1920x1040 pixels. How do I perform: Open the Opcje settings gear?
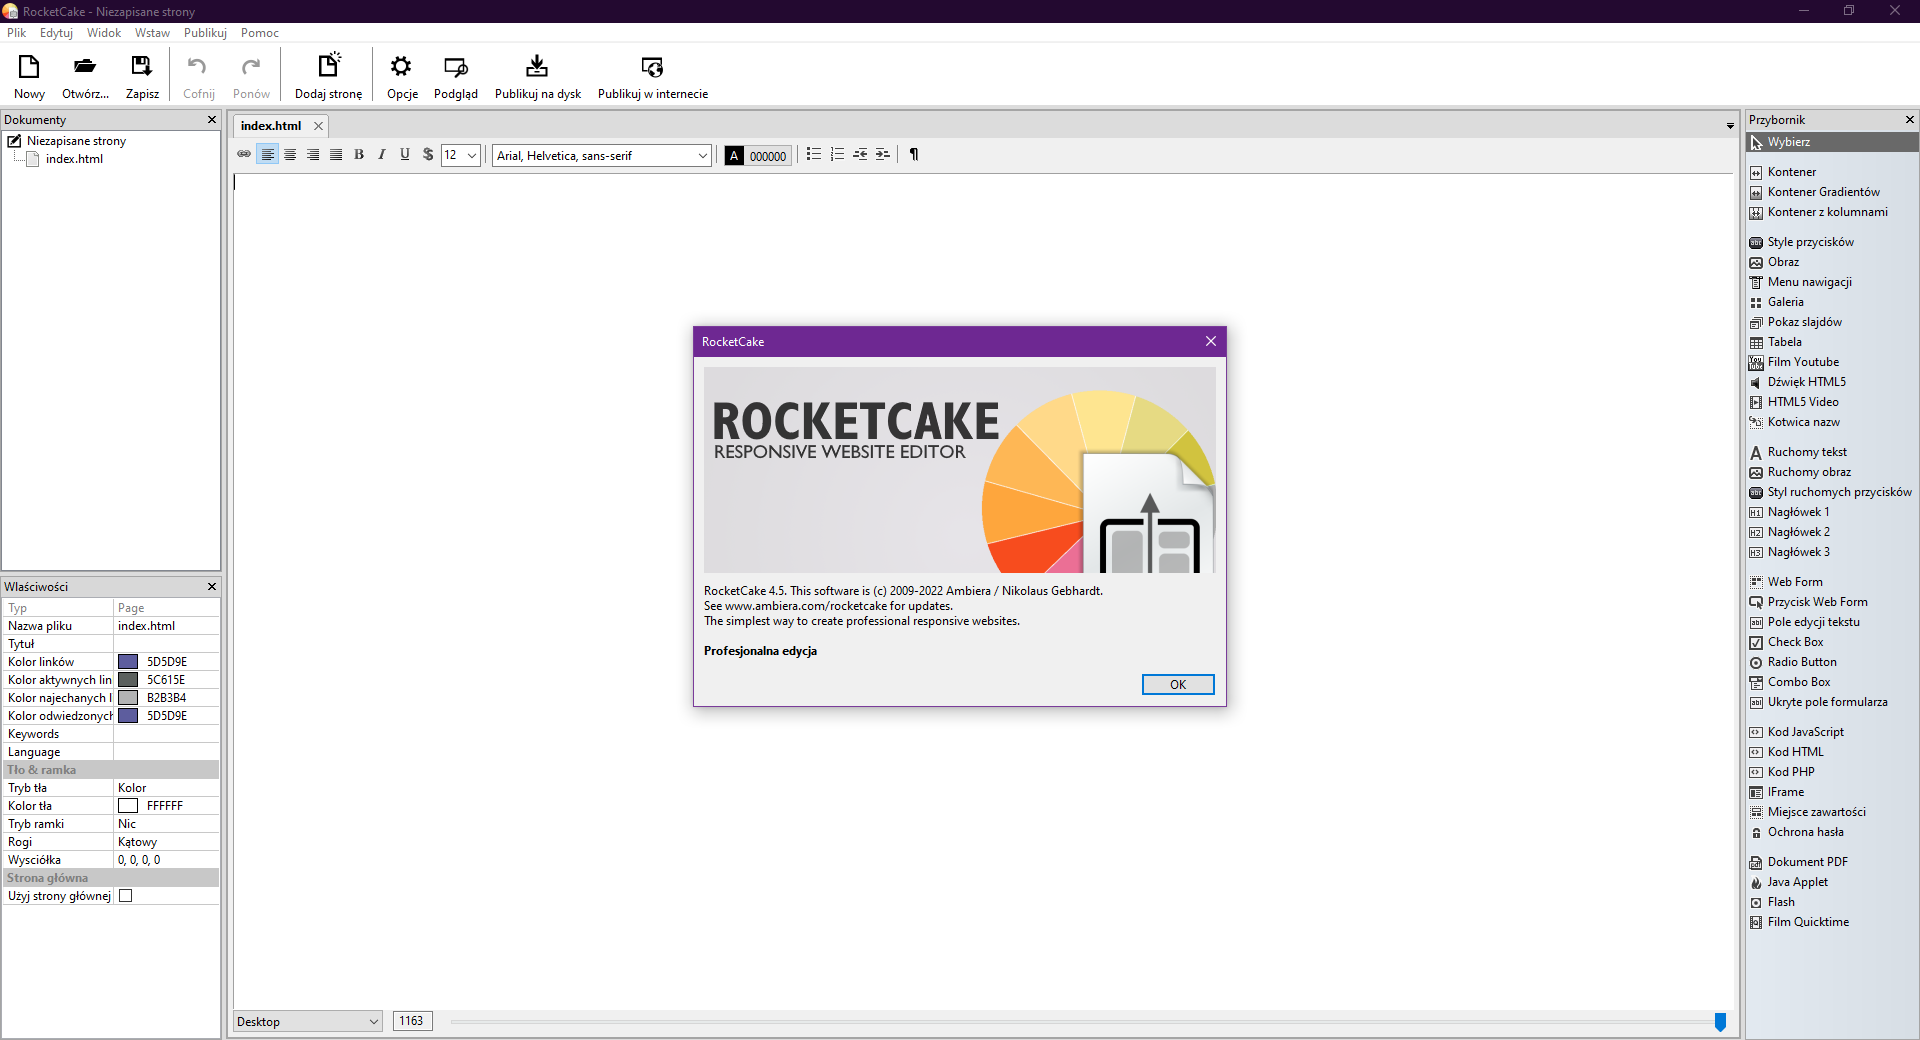(402, 67)
